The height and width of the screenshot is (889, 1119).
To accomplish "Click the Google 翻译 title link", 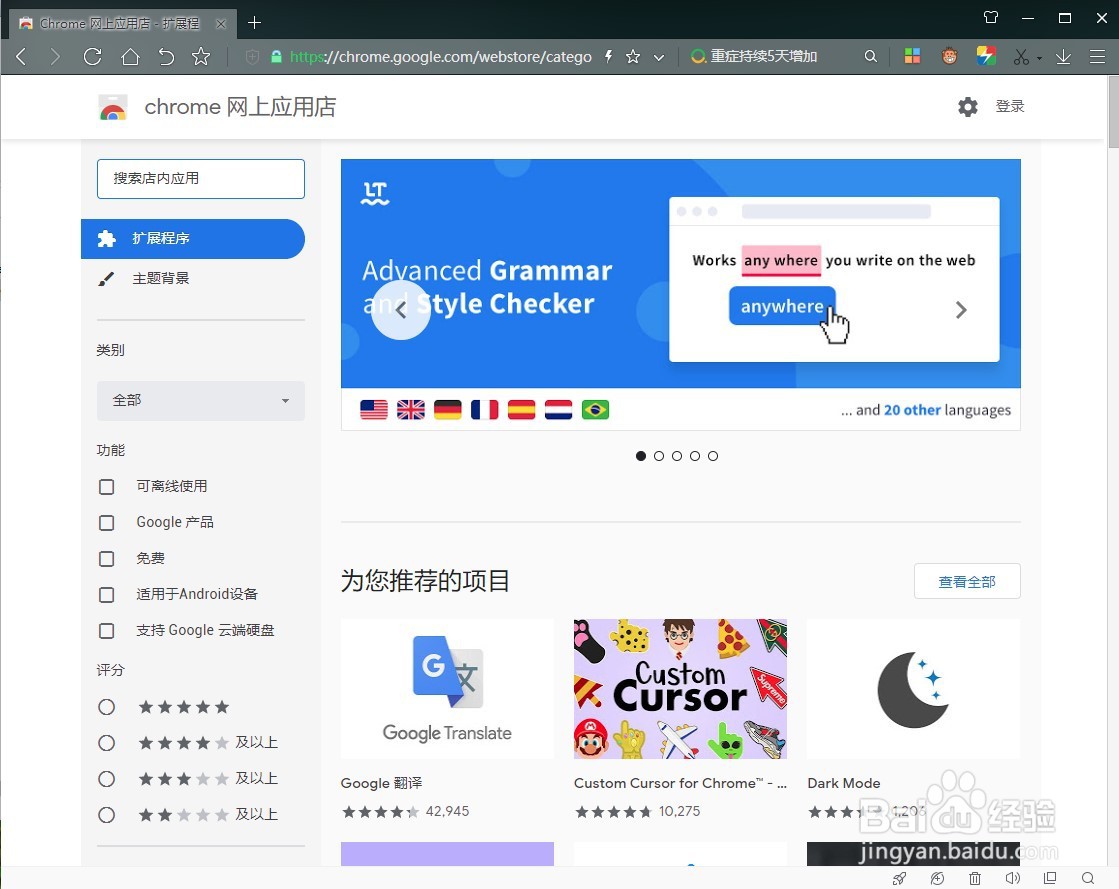I will point(382,783).
